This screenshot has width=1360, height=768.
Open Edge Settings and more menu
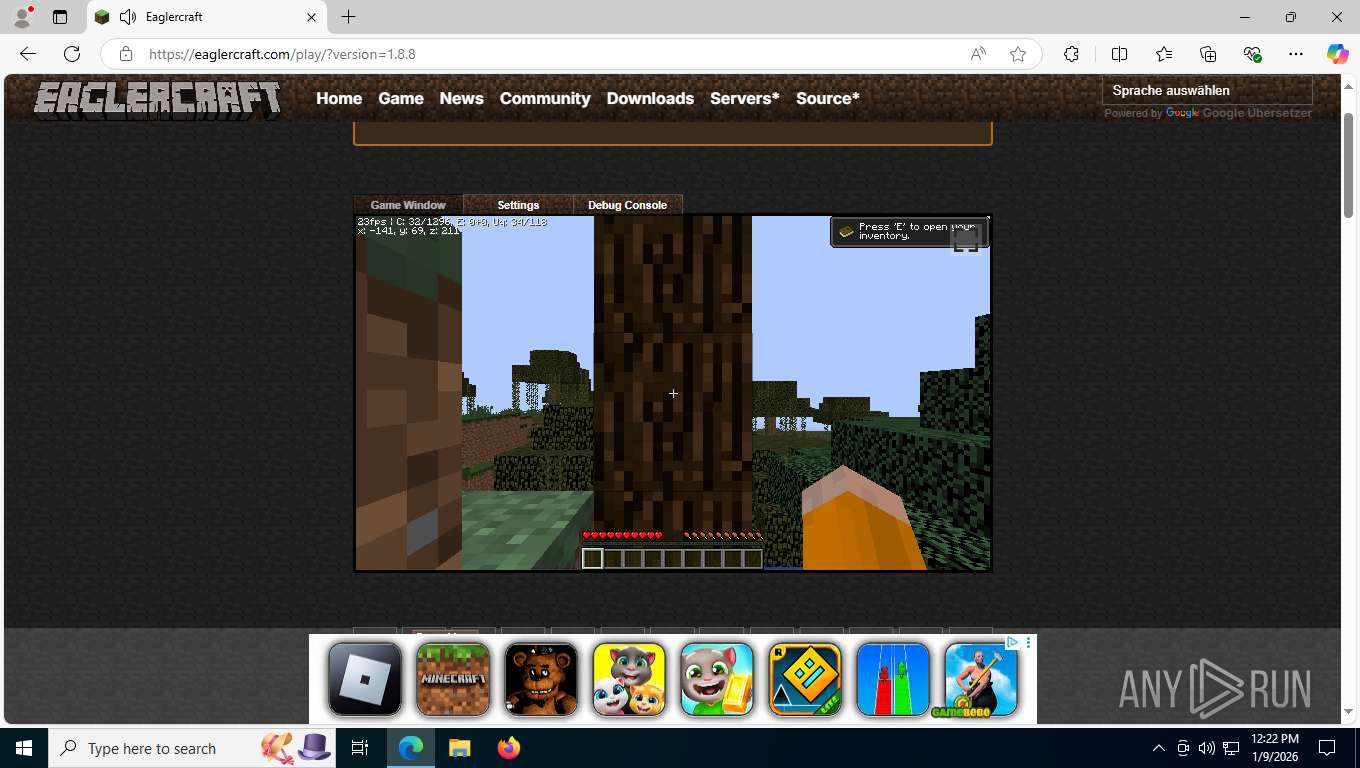coord(1296,54)
